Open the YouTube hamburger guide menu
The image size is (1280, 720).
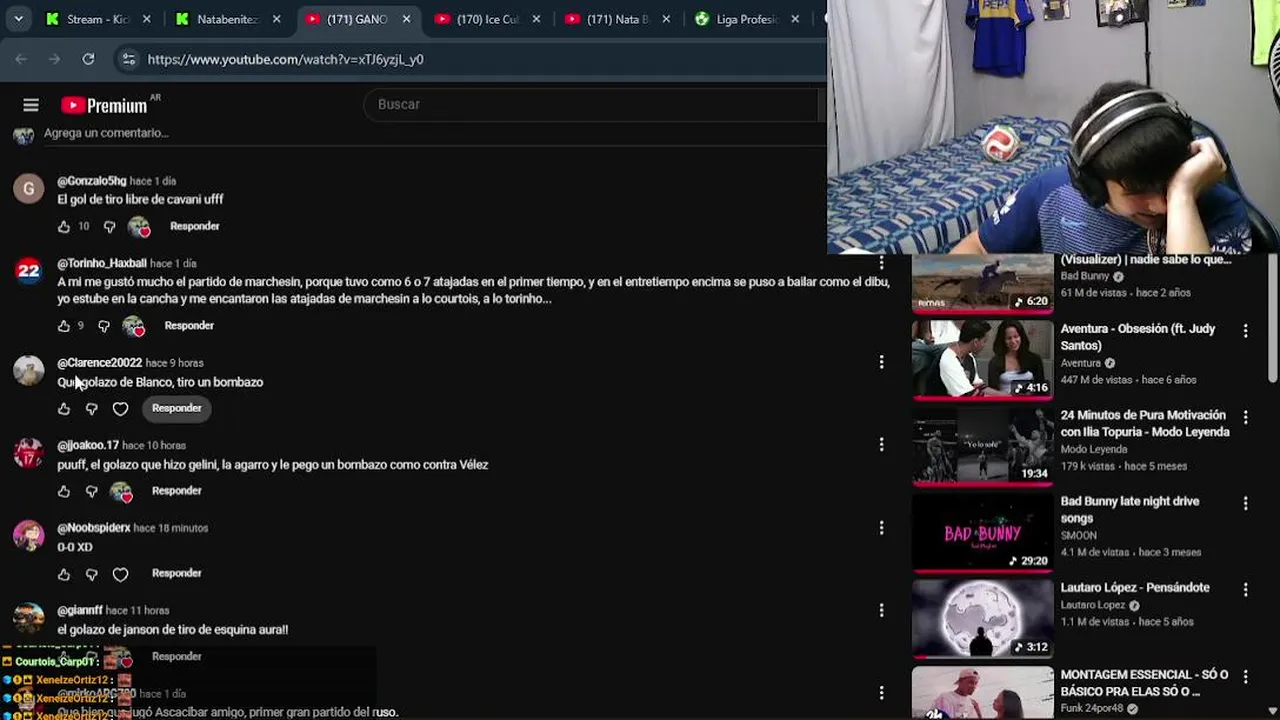pyautogui.click(x=31, y=105)
